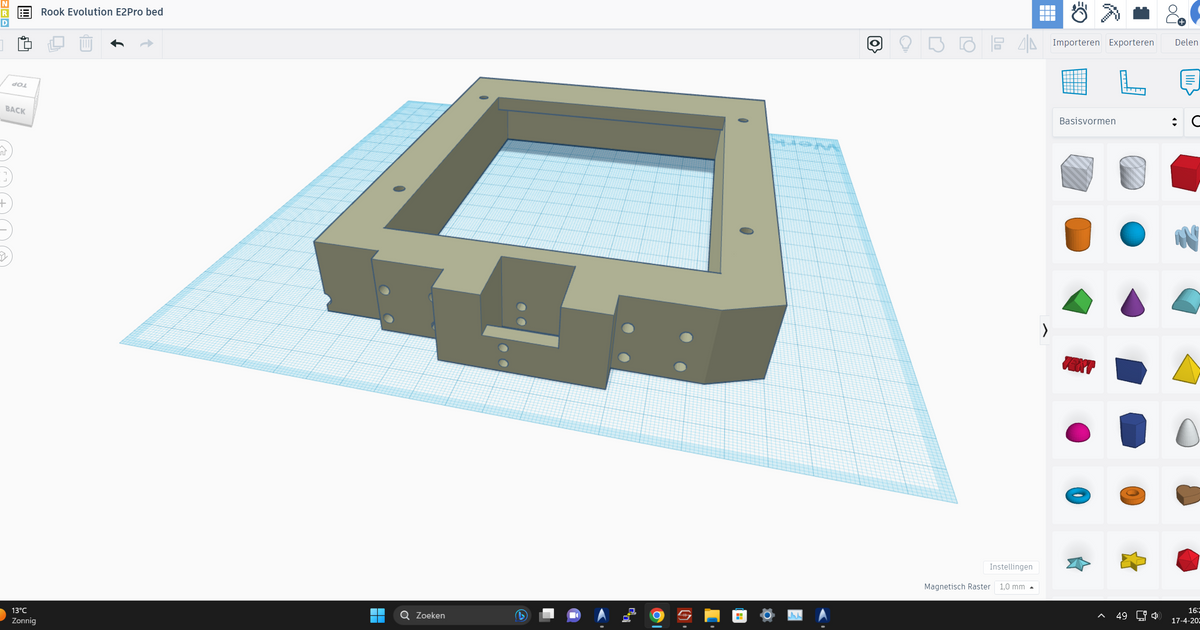This screenshot has width=1200, height=630.
Task: Collapse the shapes panel with the chevron
Action: 1044,330
